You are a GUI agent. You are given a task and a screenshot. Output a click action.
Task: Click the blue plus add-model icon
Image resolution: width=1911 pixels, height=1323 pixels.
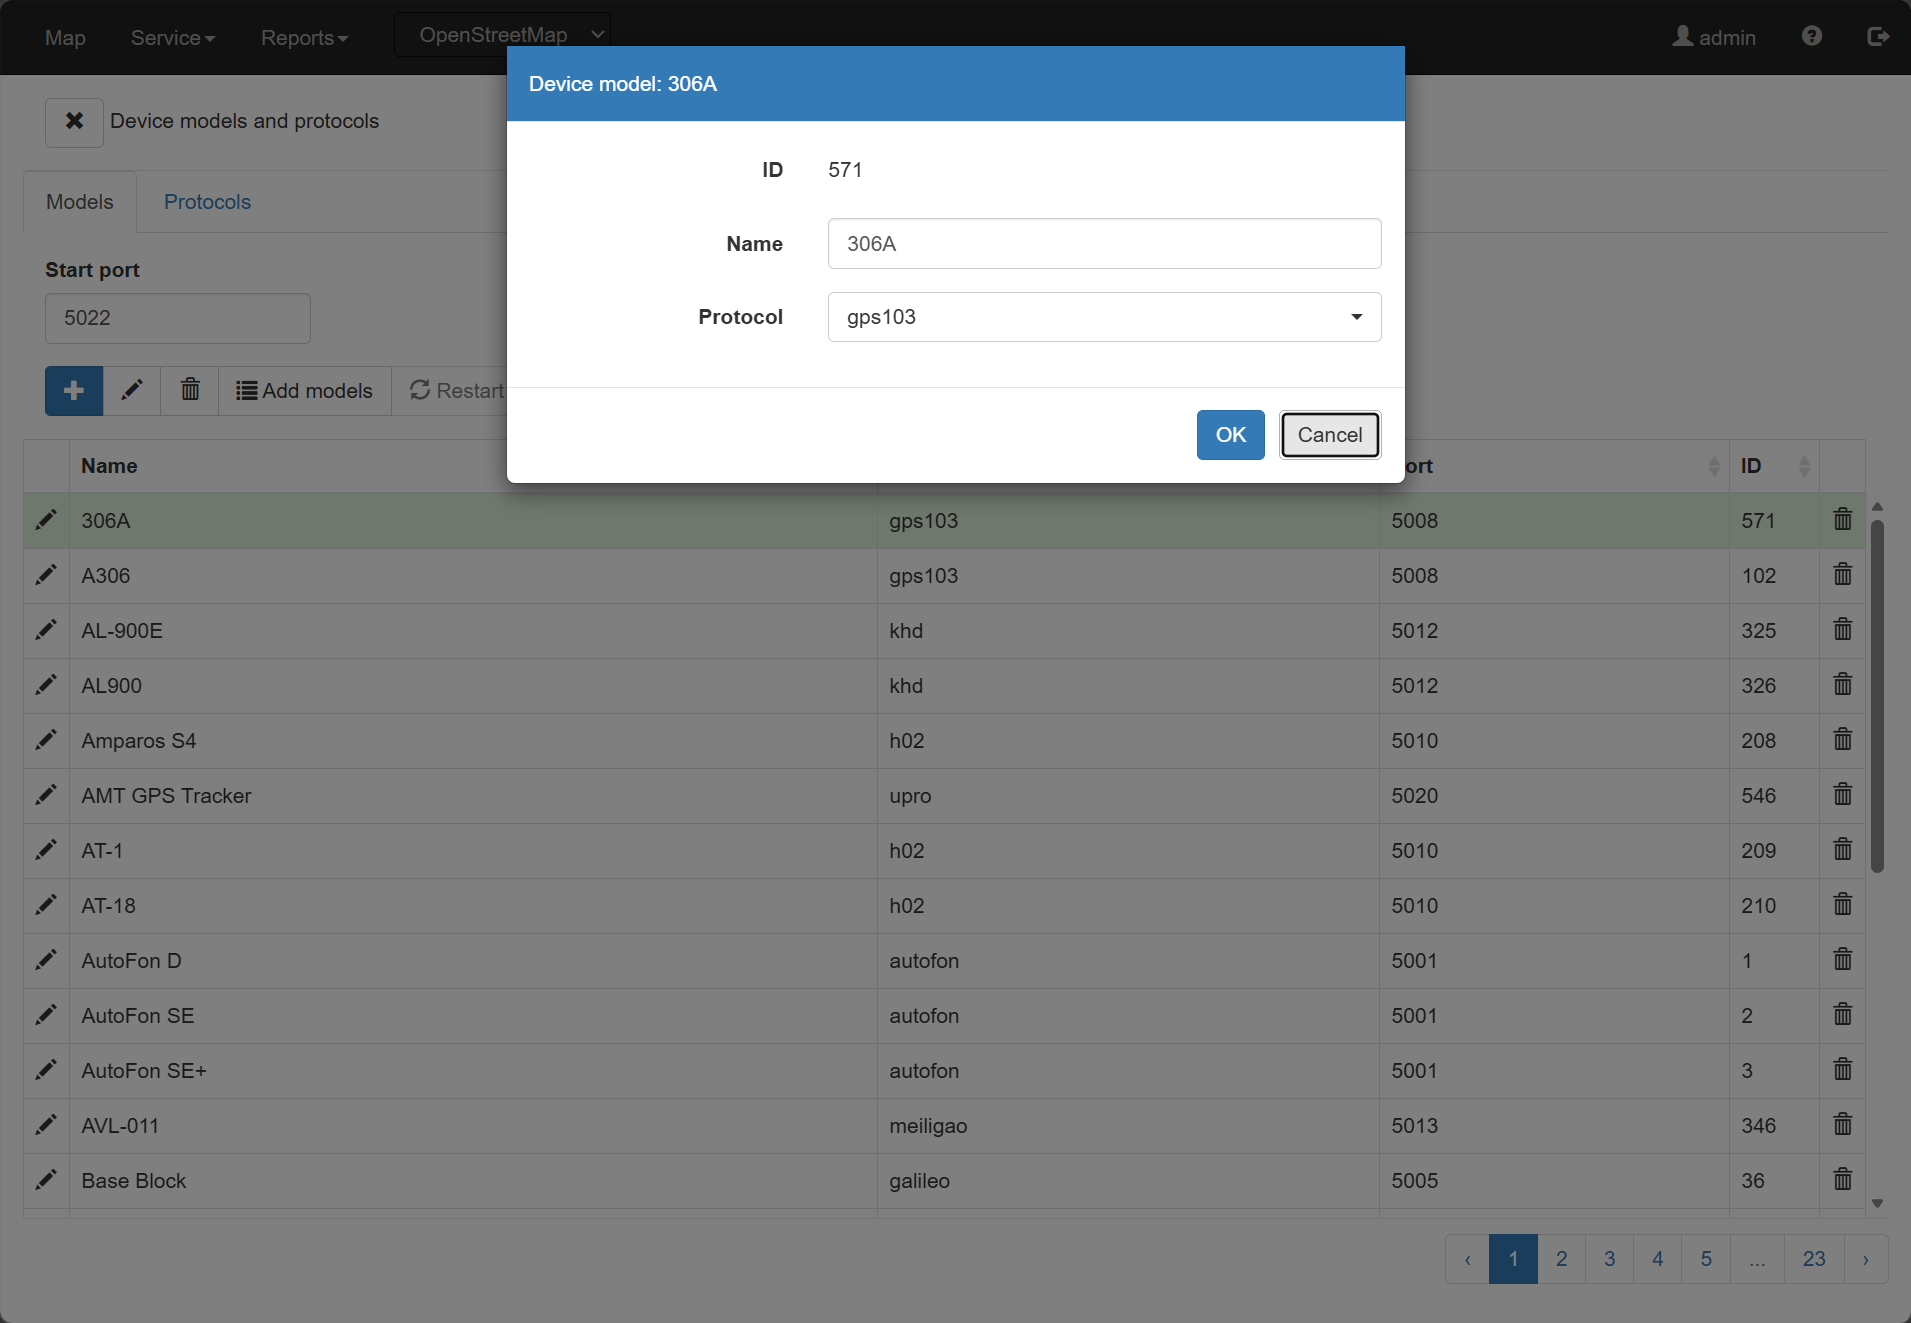coord(74,391)
